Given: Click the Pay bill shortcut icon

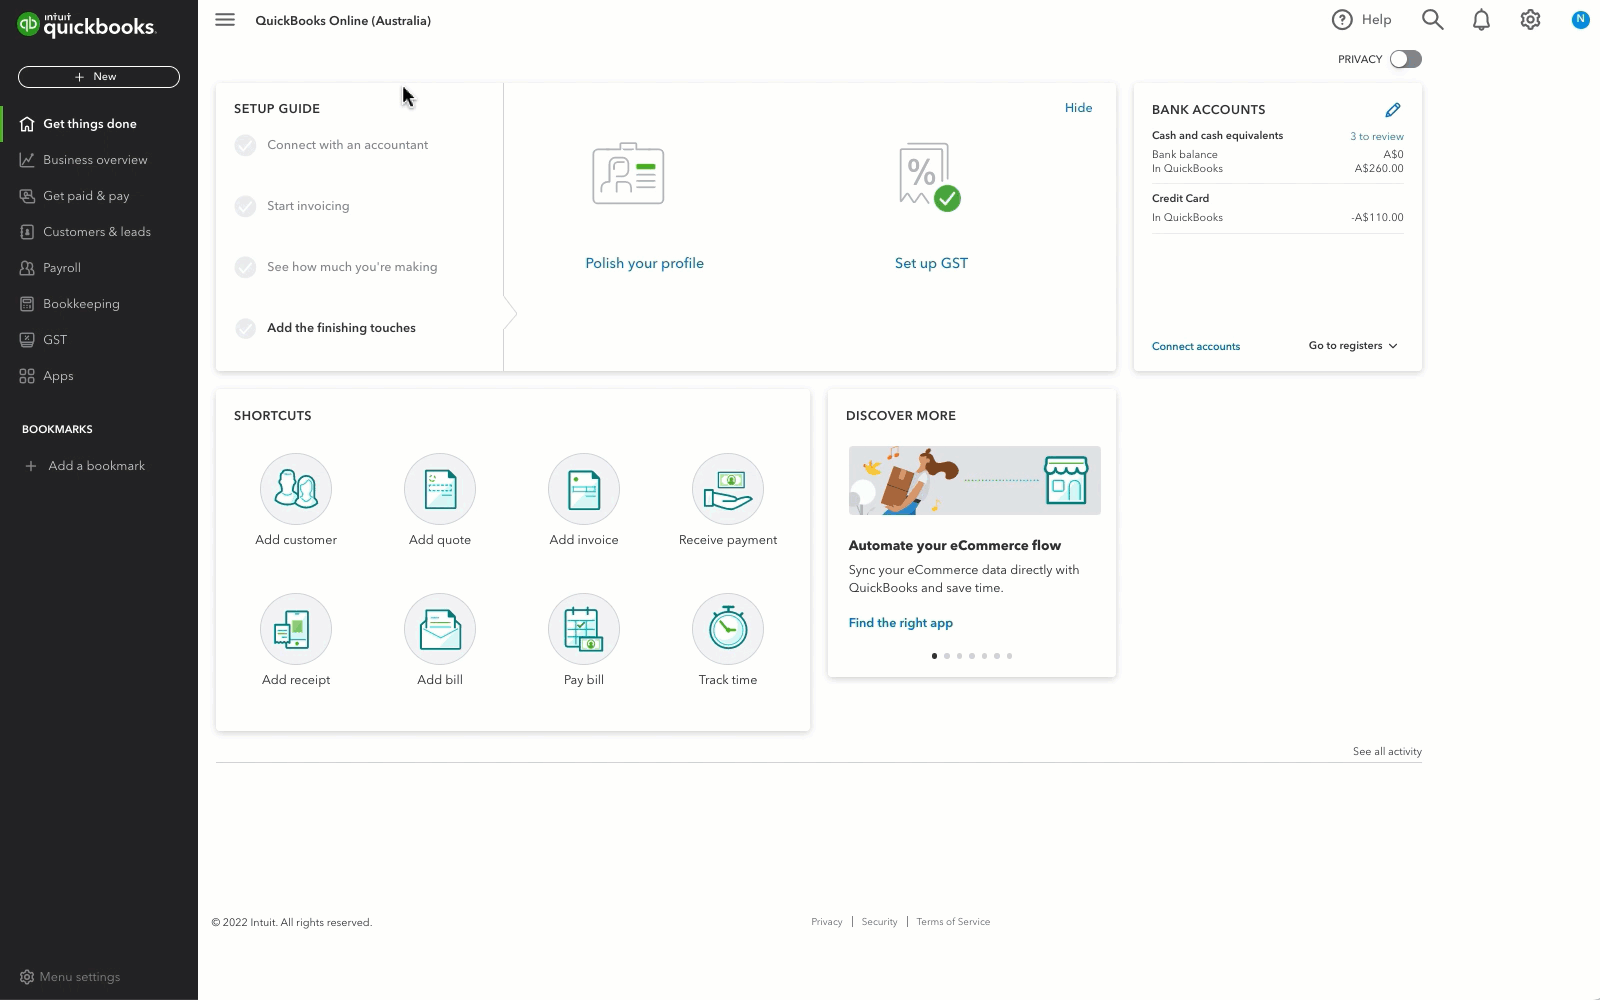Looking at the screenshot, I should tap(584, 629).
